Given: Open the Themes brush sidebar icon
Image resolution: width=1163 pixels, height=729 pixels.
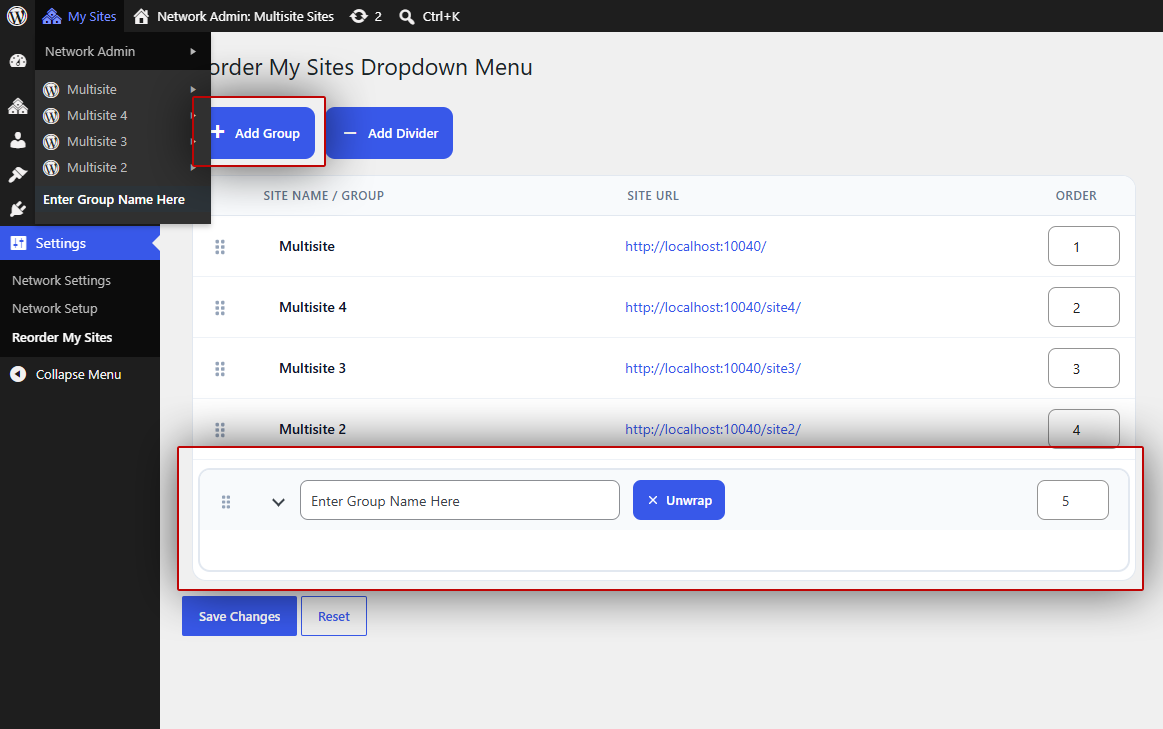Looking at the screenshot, I should coord(17,174).
